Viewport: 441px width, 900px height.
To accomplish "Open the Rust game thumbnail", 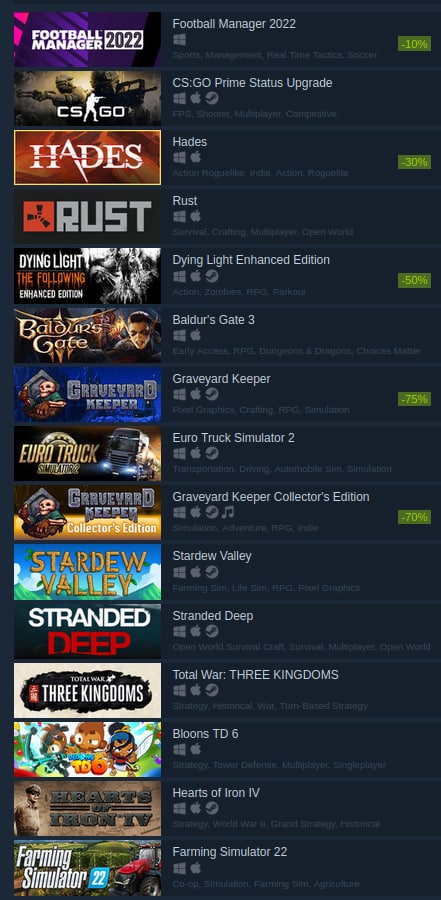I will [x=87, y=216].
